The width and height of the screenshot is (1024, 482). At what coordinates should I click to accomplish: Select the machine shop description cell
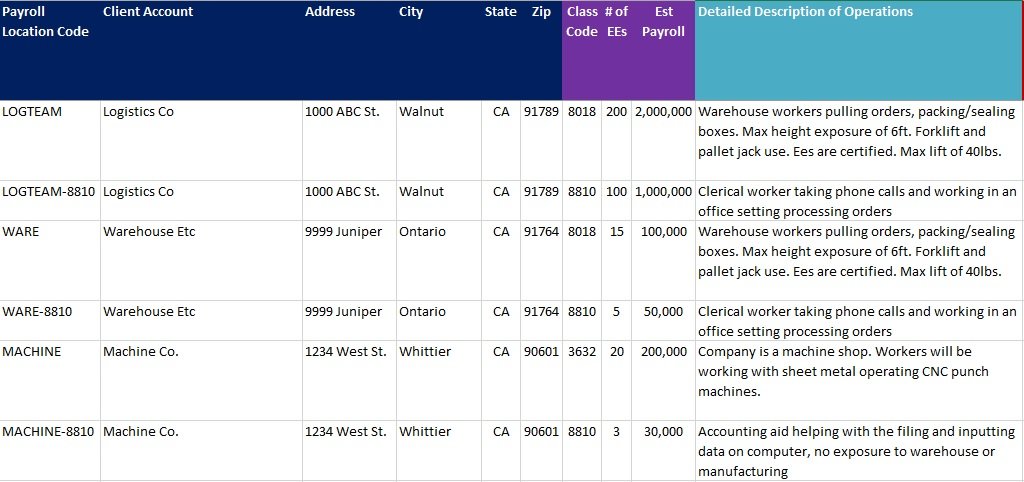(x=859, y=381)
